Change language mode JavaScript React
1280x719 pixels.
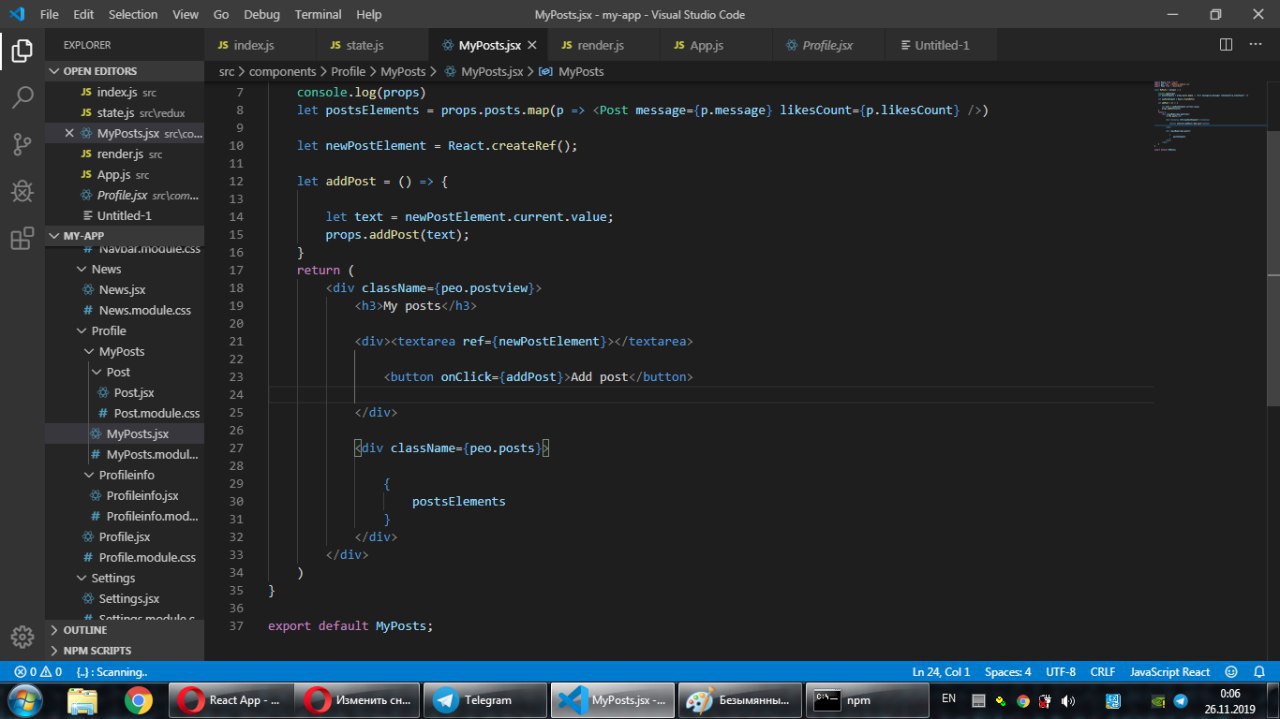click(x=1169, y=672)
